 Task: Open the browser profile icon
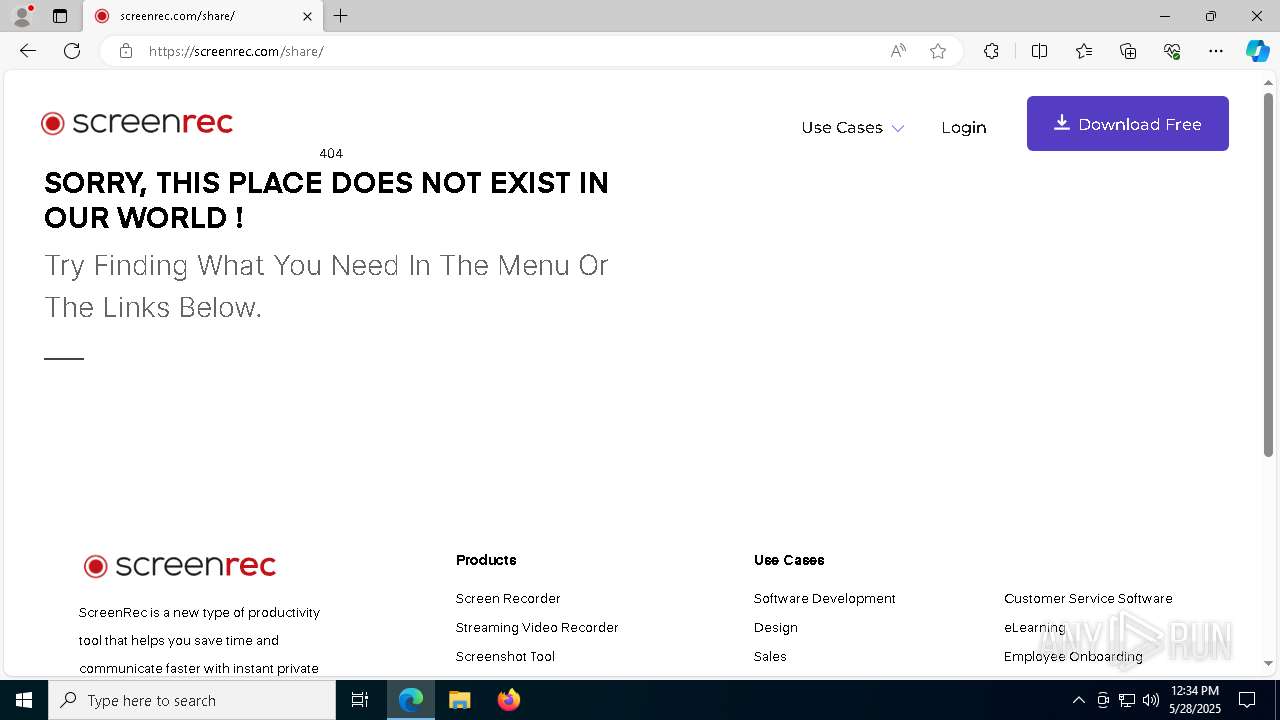(22, 16)
